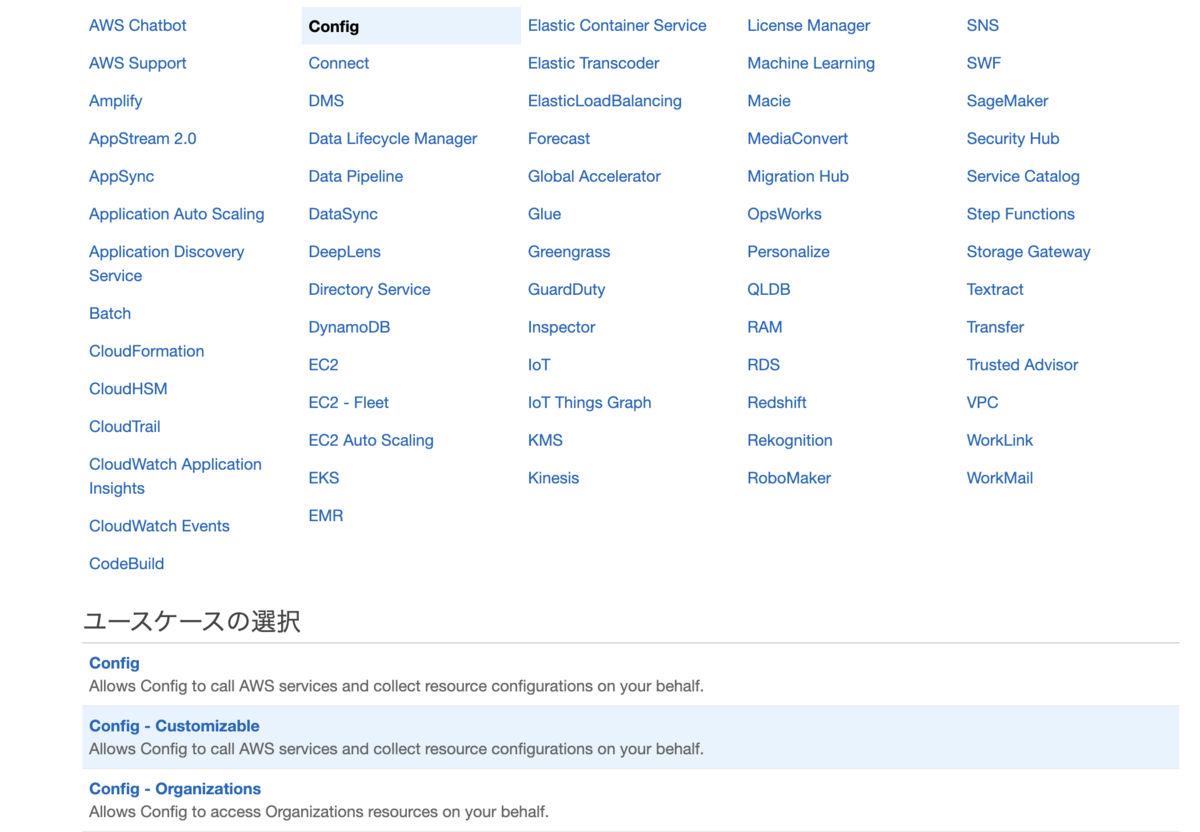
Task: Choose Trusted Advisor service
Action: click(1022, 365)
